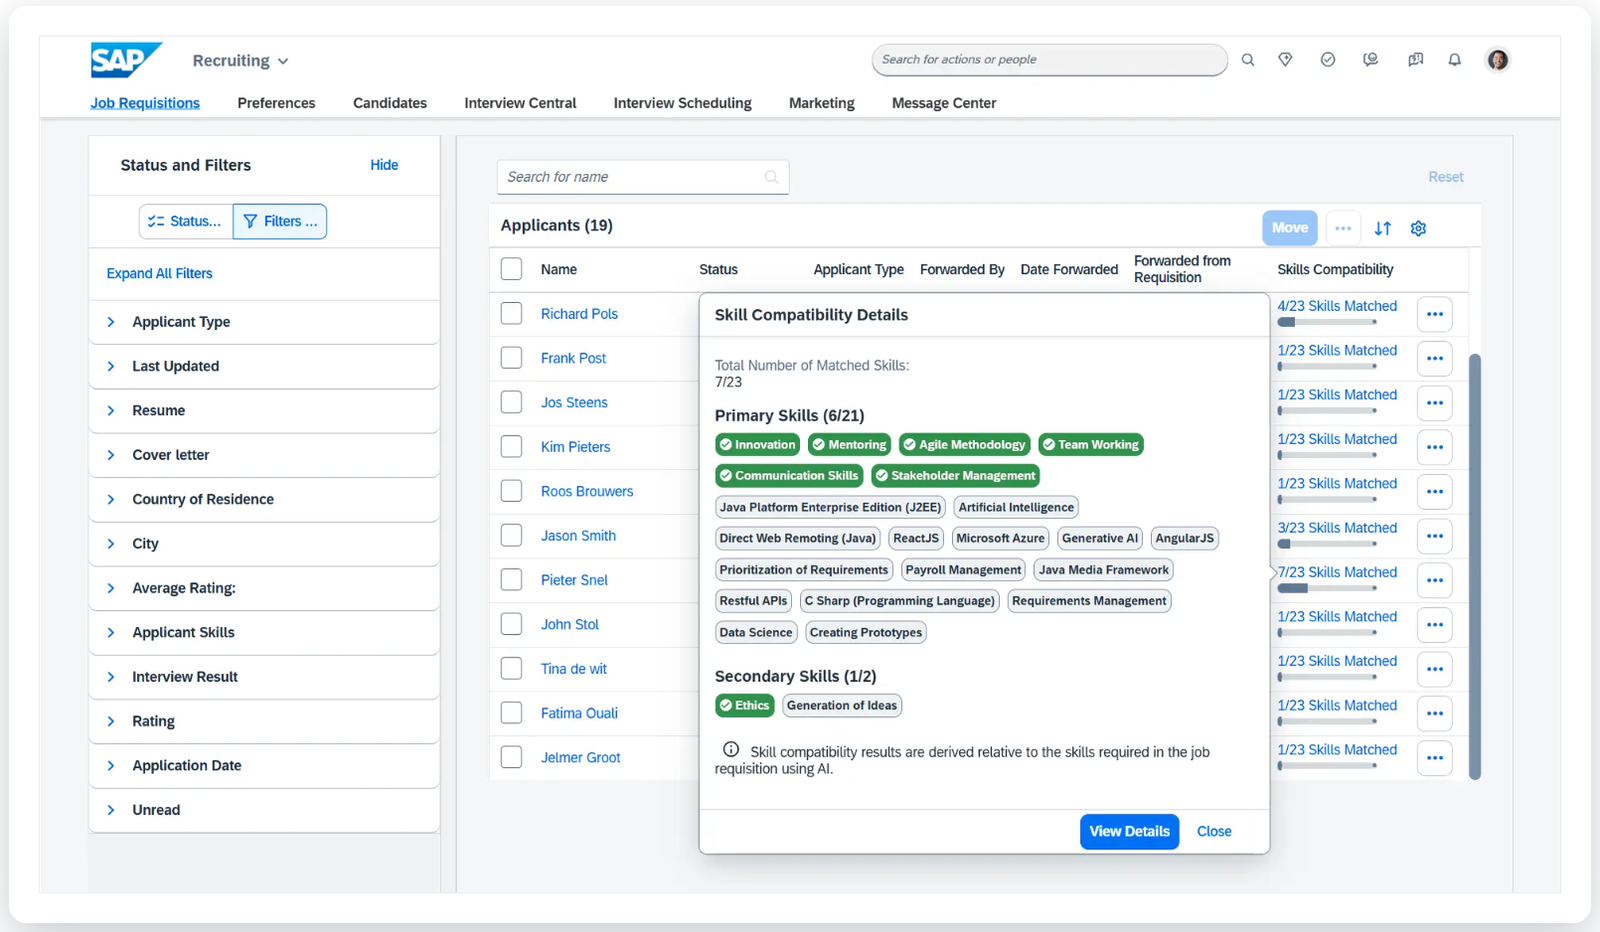
Task: Open Pieter Snel's 7/23 Skills Matched link
Action: tap(1337, 572)
